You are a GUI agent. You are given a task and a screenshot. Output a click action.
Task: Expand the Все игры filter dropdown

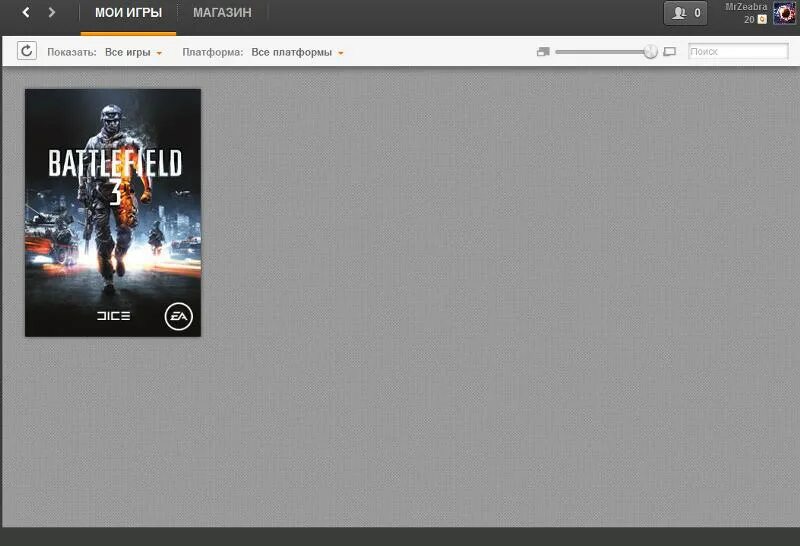coord(133,52)
